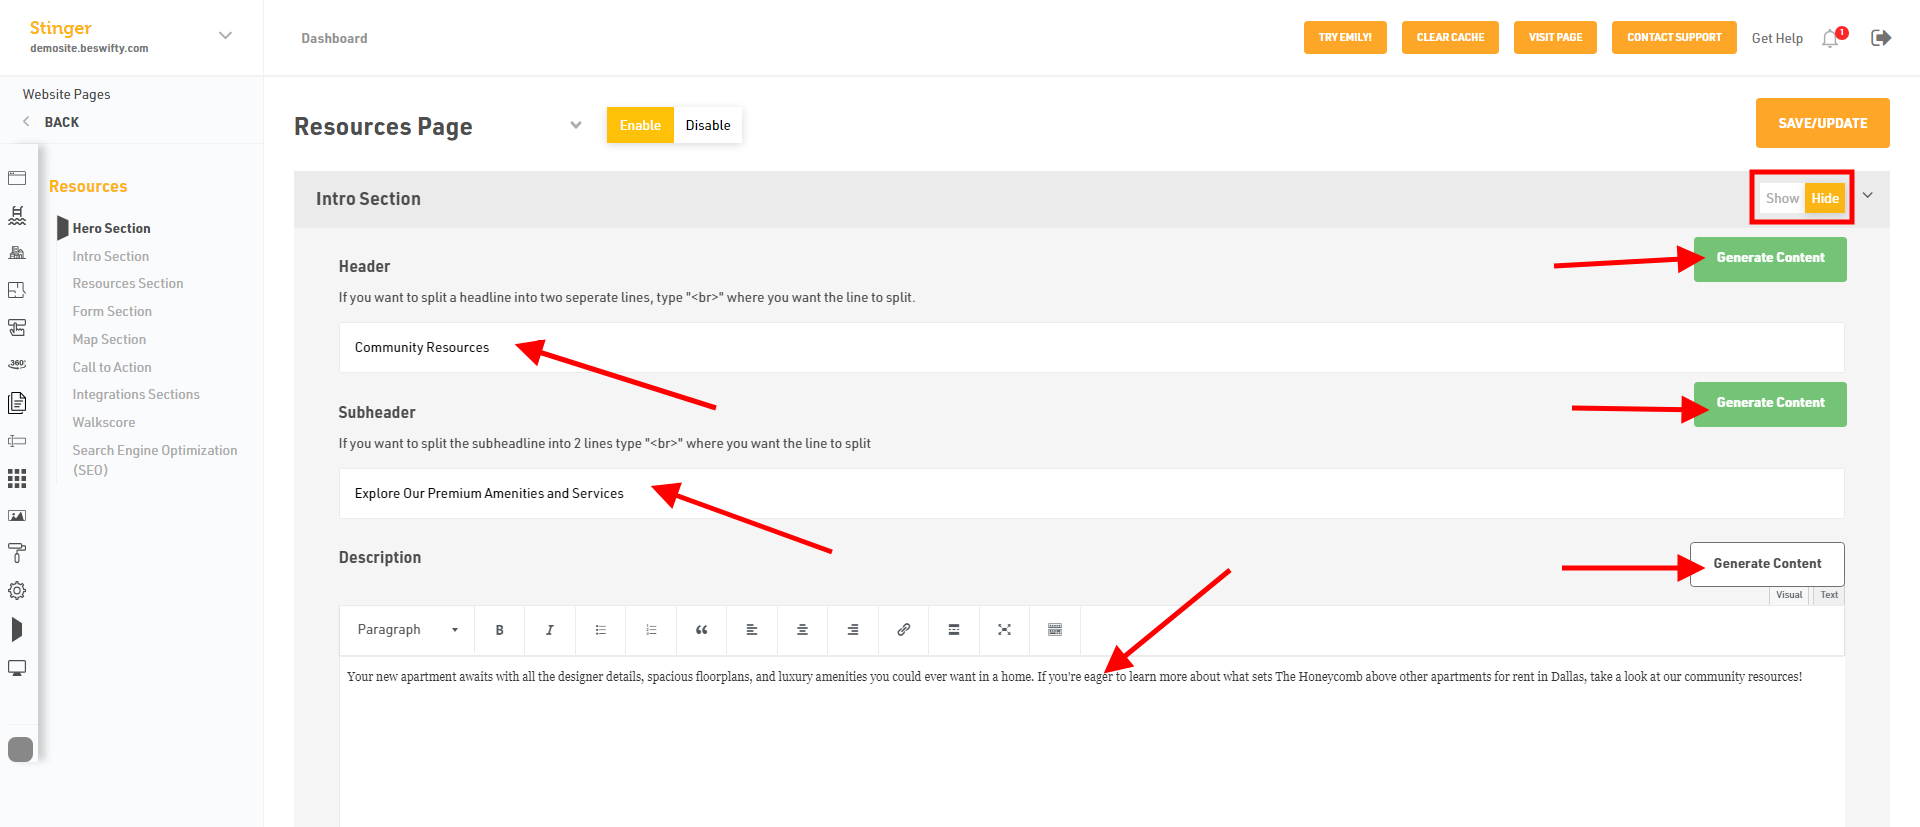Click the insert link icon
This screenshot has width=1920, height=827.
[903, 630]
